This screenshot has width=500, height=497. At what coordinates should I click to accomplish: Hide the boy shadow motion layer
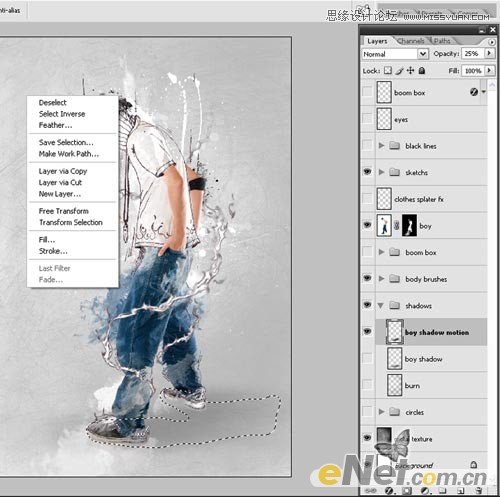[367, 331]
